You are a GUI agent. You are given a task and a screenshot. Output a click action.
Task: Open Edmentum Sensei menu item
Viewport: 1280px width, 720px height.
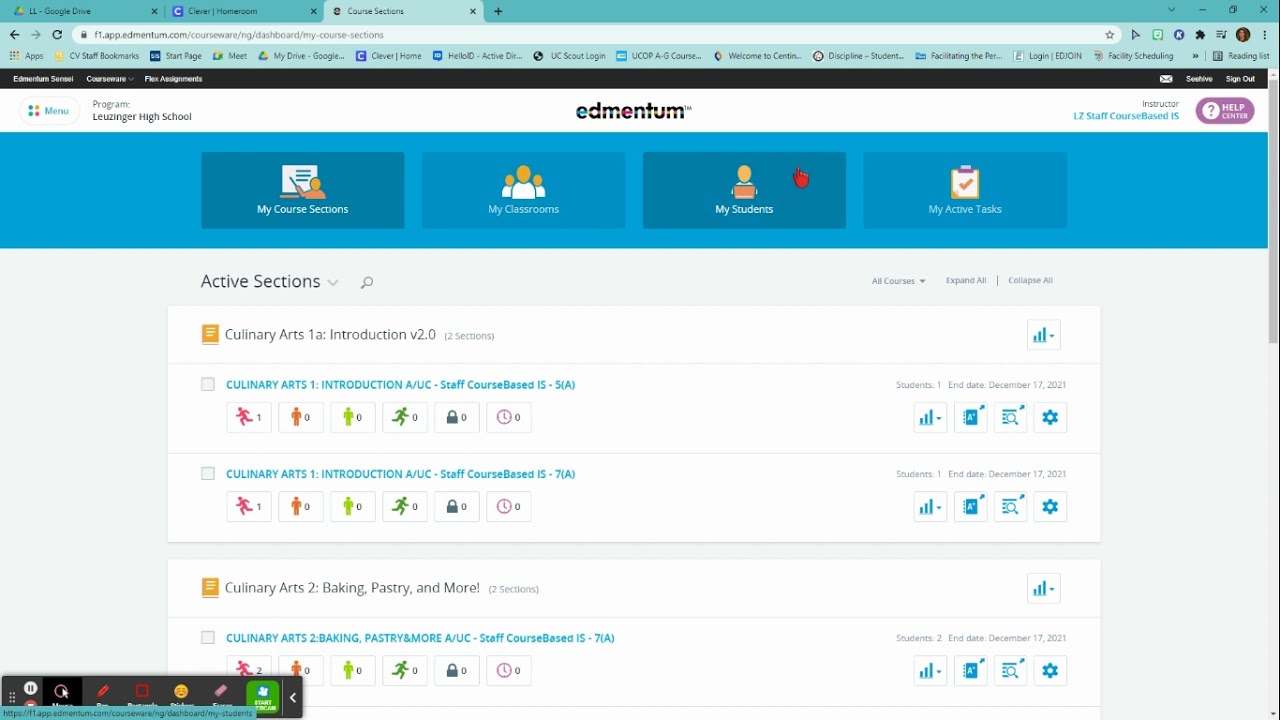pos(43,79)
